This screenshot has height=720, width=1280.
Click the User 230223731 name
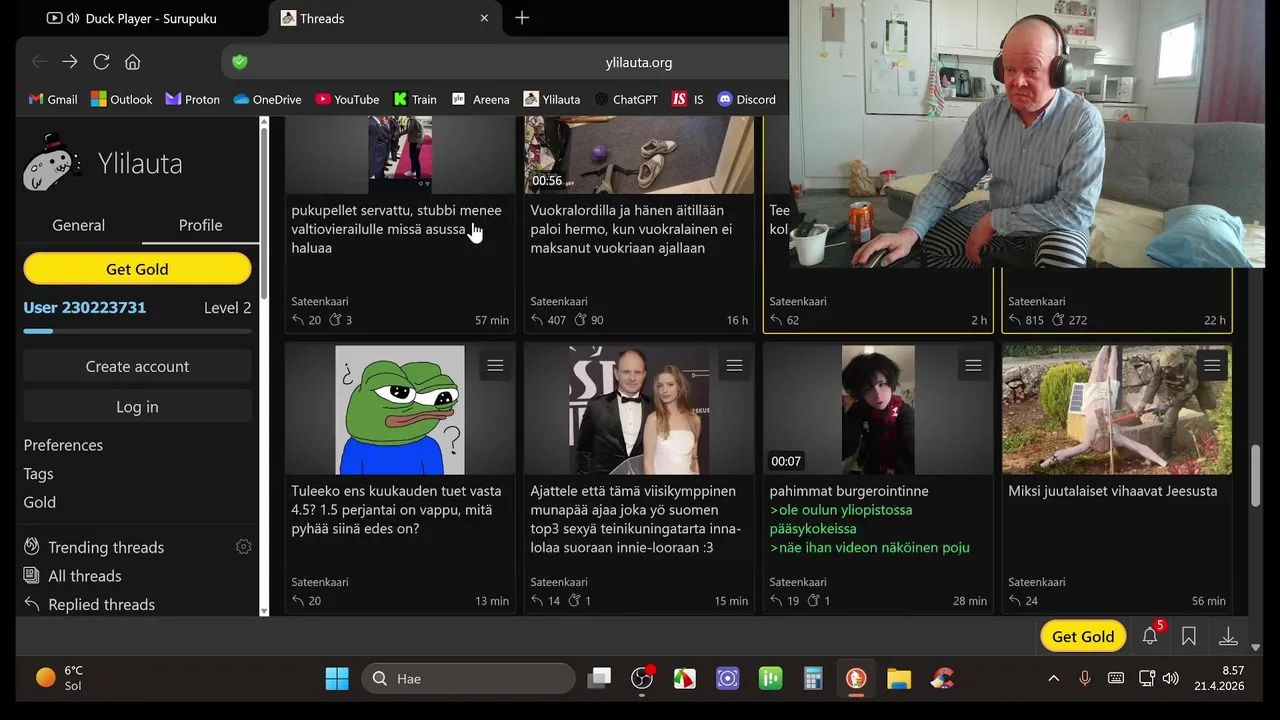click(84, 308)
